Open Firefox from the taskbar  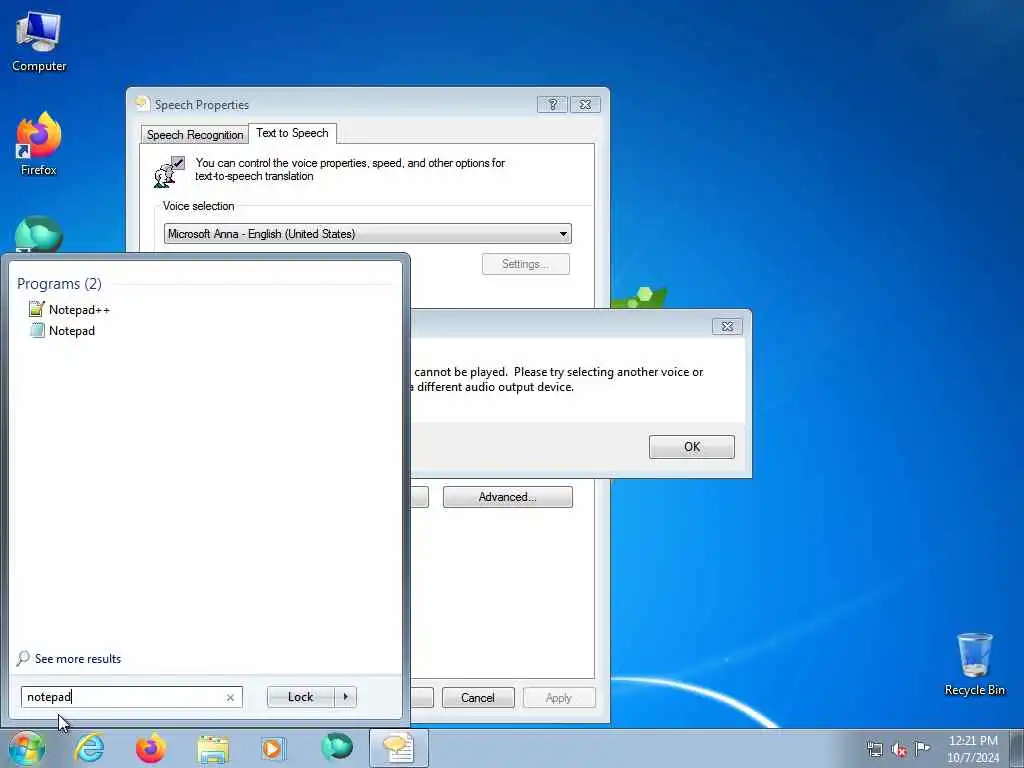click(151, 748)
